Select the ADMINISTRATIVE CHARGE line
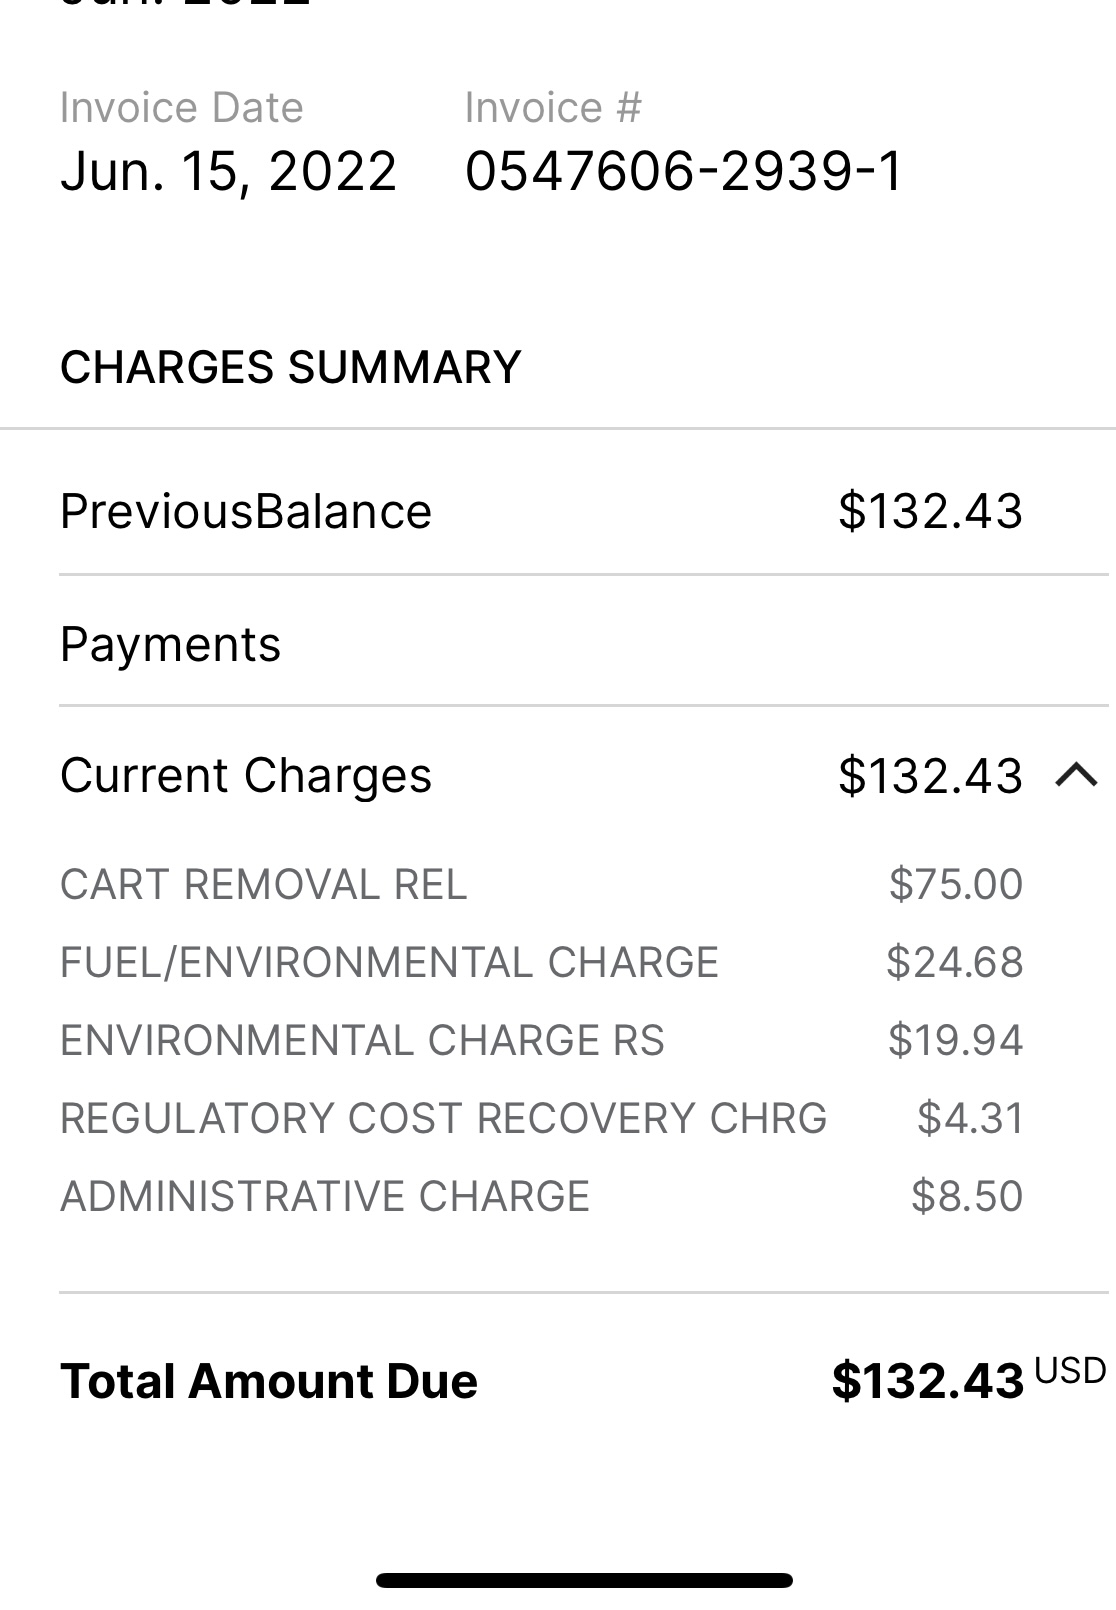This screenshot has height=1610, width=1116. 542,1196
